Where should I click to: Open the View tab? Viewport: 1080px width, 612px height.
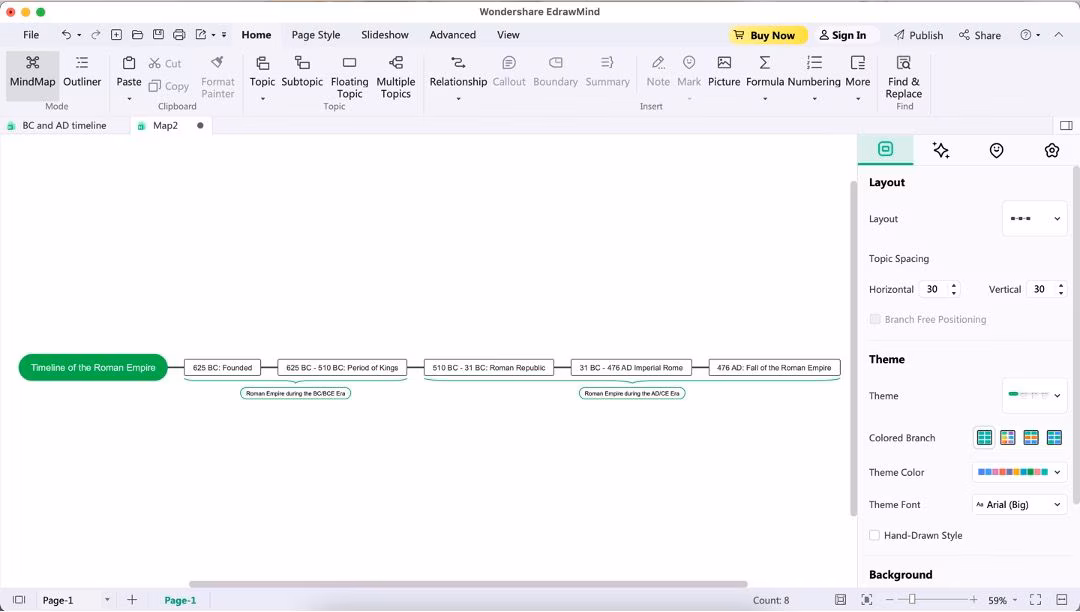tap(508, 35)
